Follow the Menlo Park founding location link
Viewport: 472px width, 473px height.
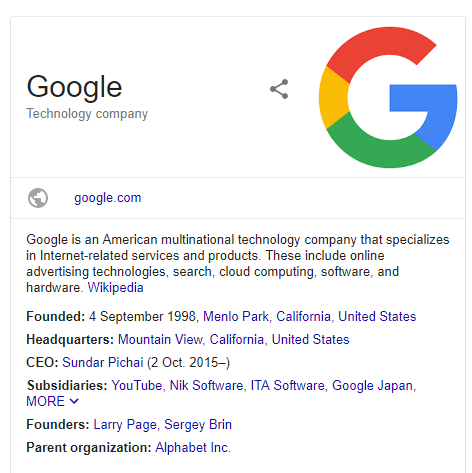(x=236, y=316)
